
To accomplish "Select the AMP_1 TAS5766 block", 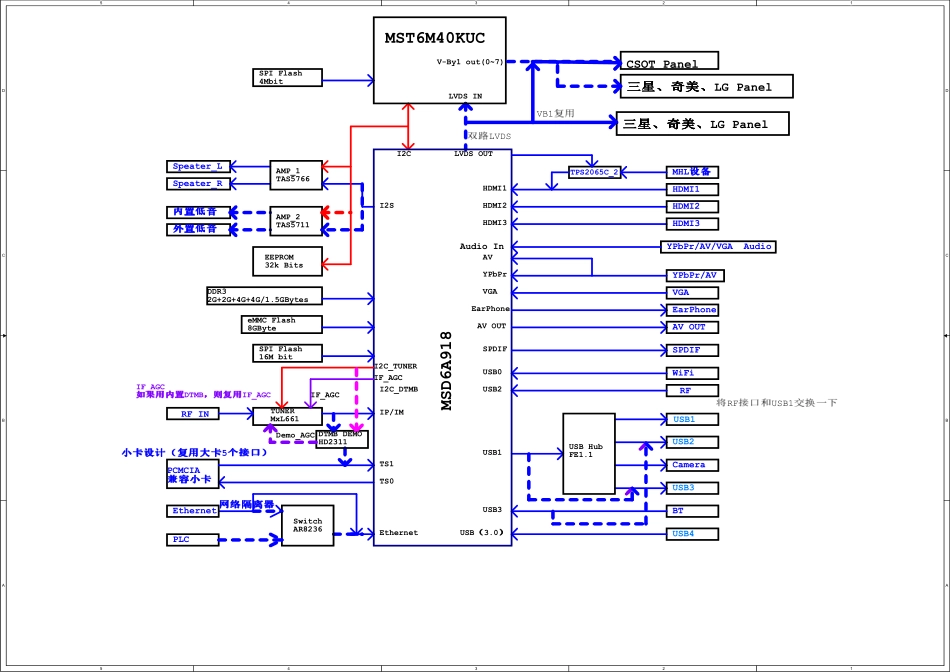I will point(296,175).
